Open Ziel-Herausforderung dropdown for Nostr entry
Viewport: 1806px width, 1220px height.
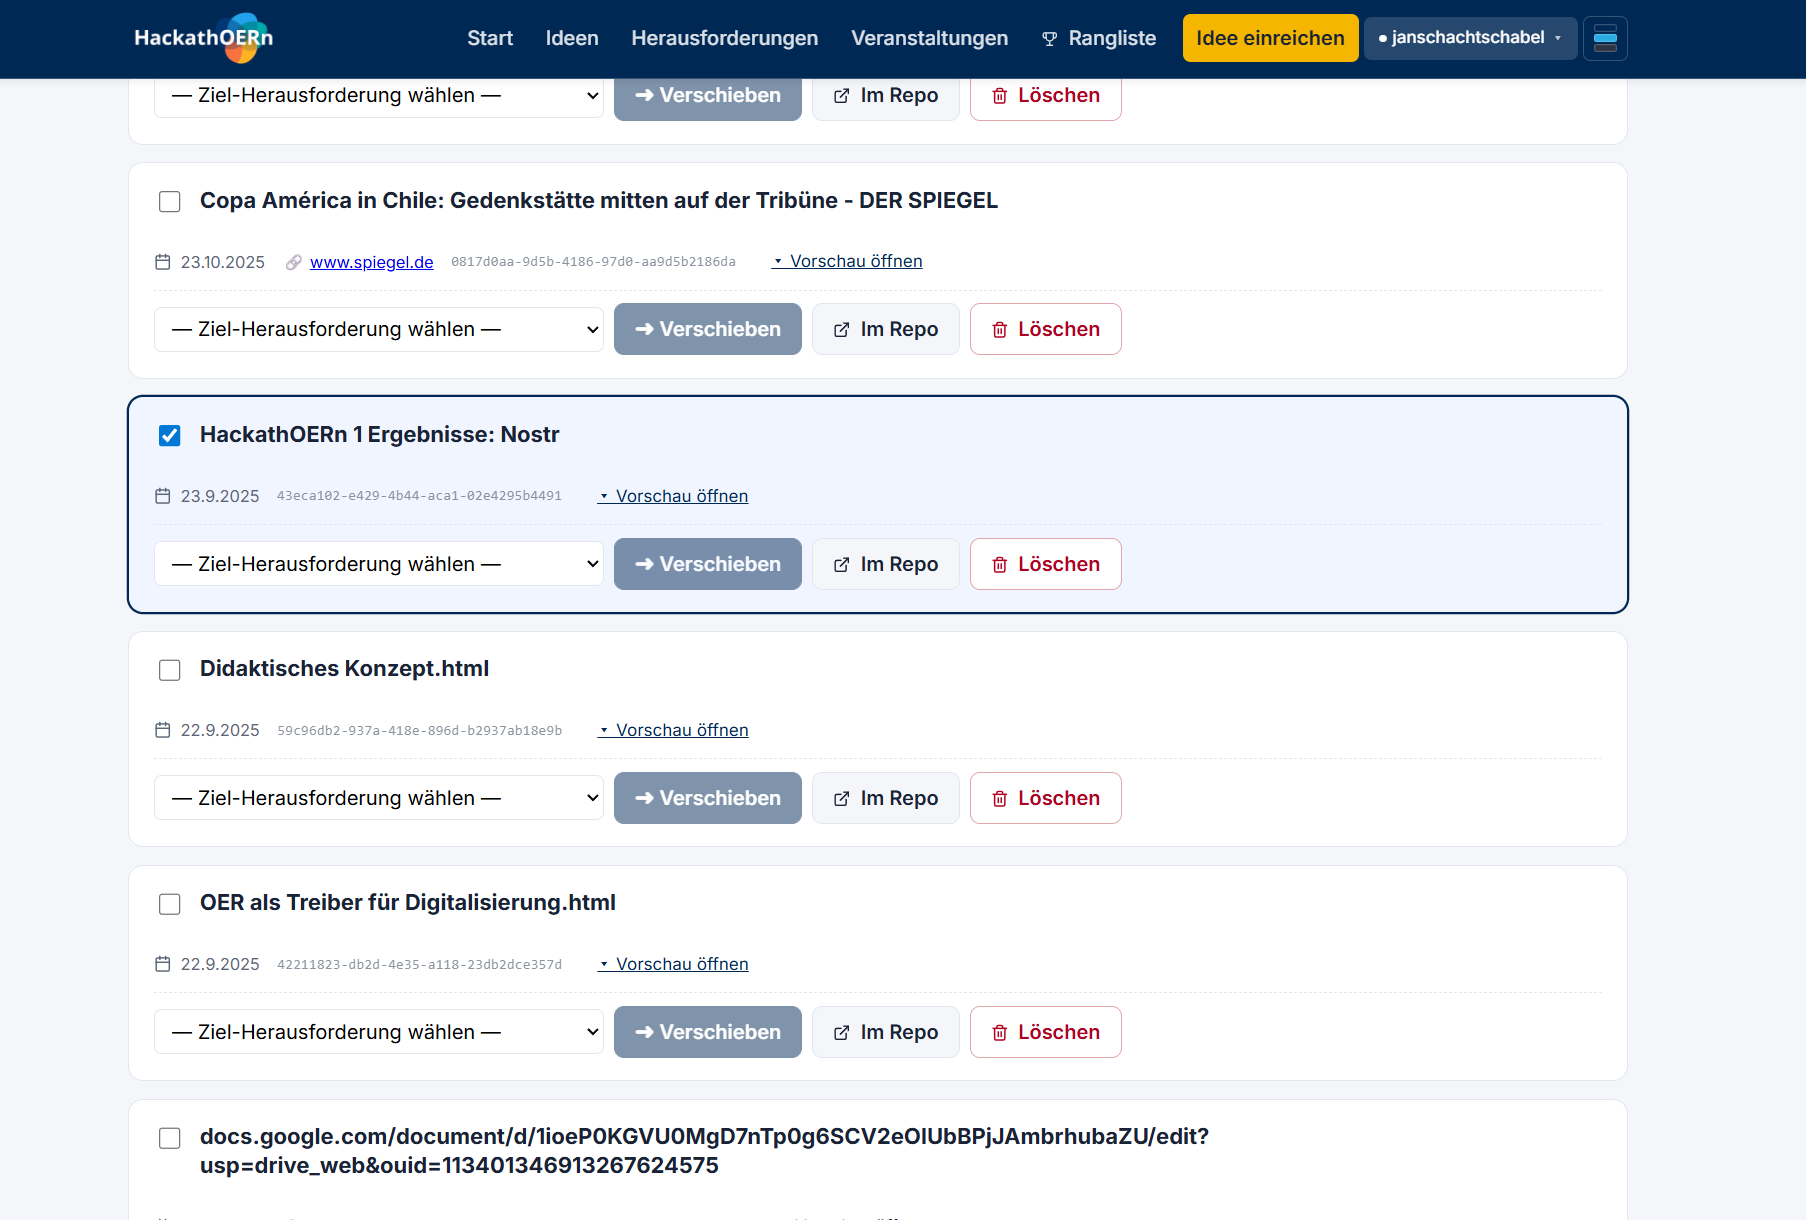[379, 564]
